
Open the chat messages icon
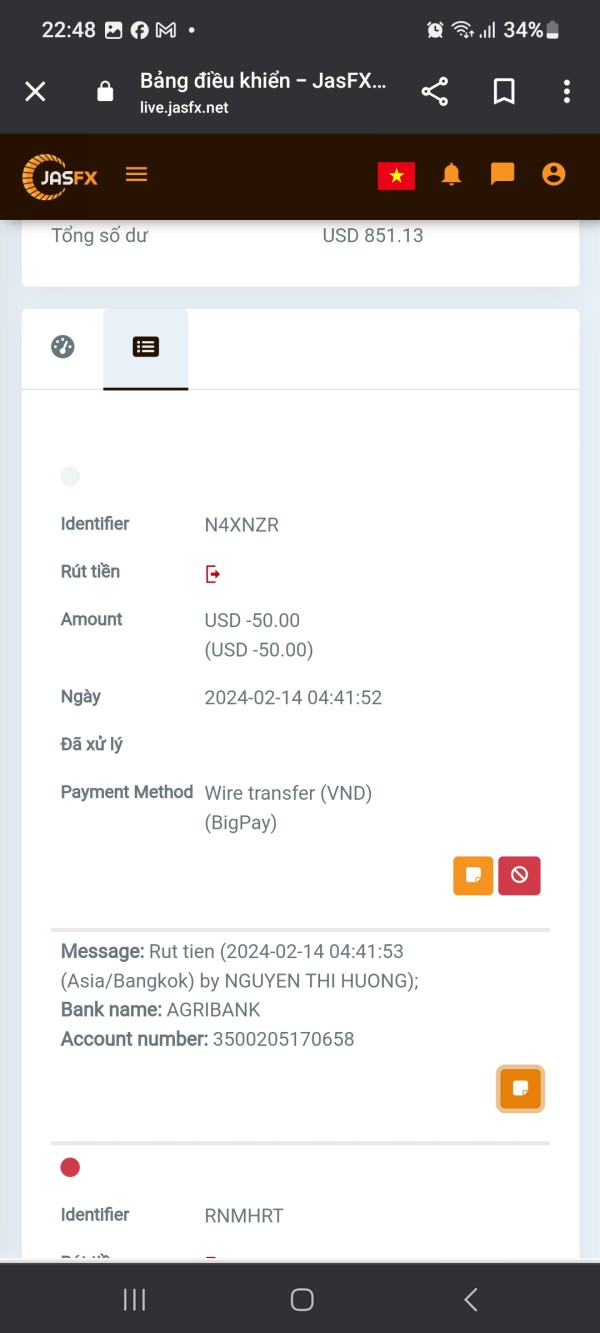[502, 175]
